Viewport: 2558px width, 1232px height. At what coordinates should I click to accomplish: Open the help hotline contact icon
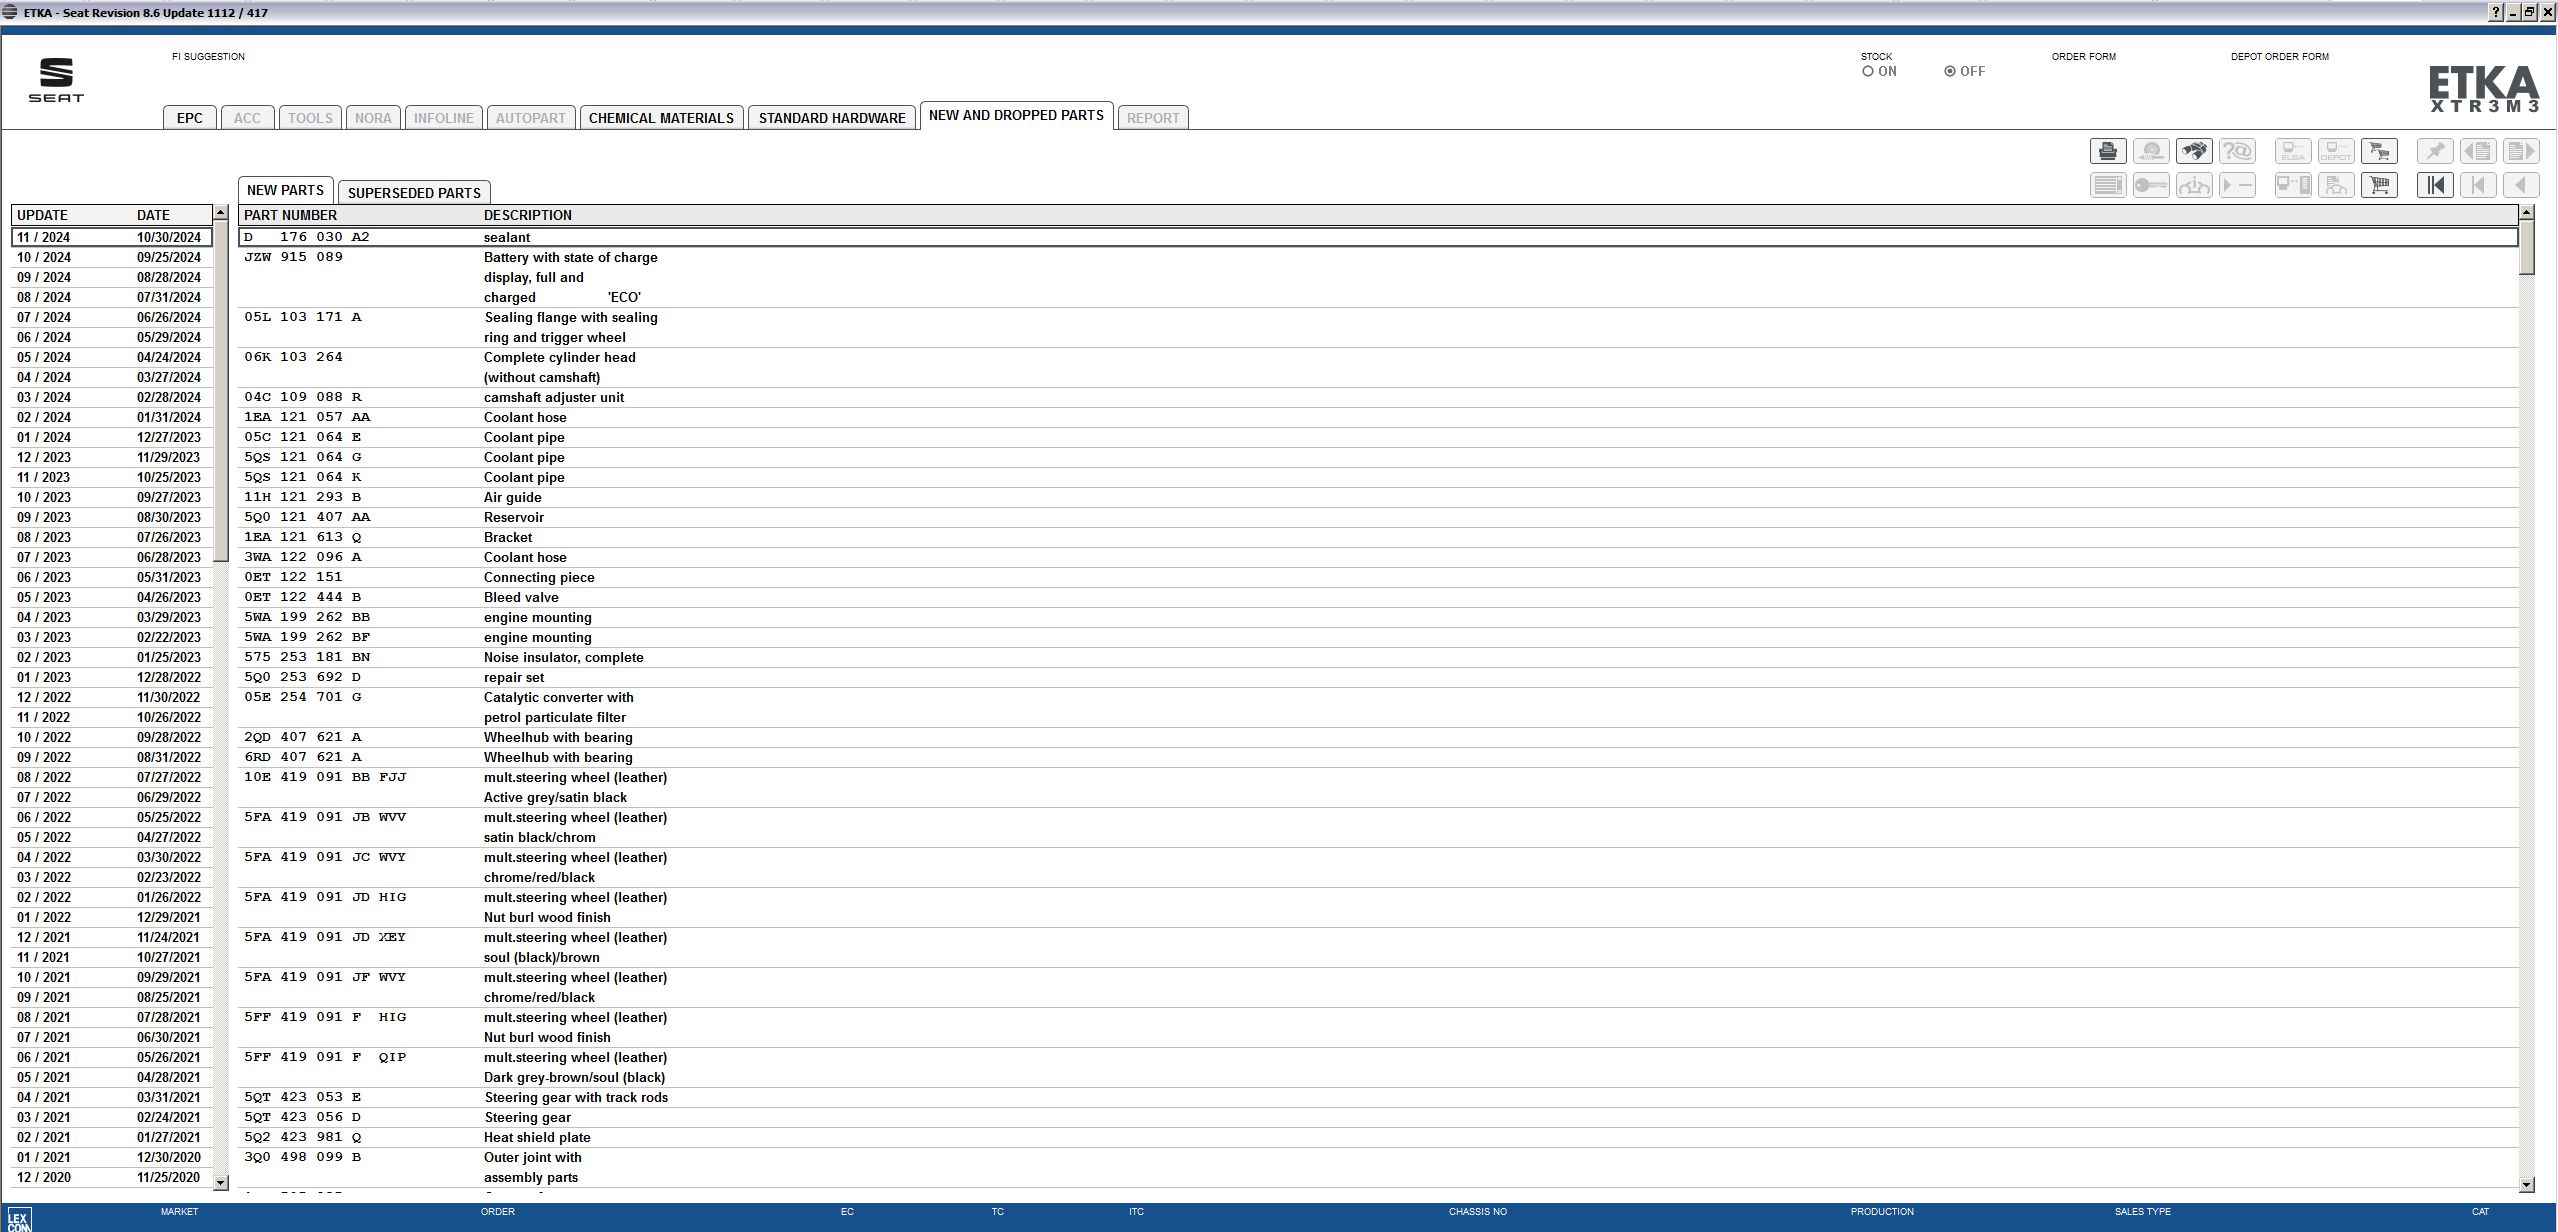(2240, 151)
